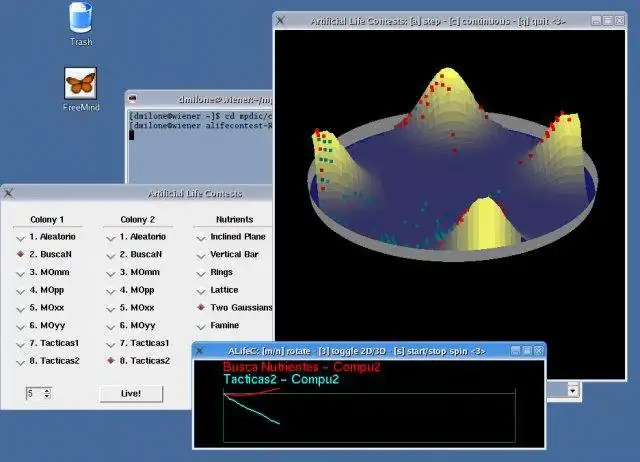Click the X menu icon of 3D view window

(x=280, y=20)
